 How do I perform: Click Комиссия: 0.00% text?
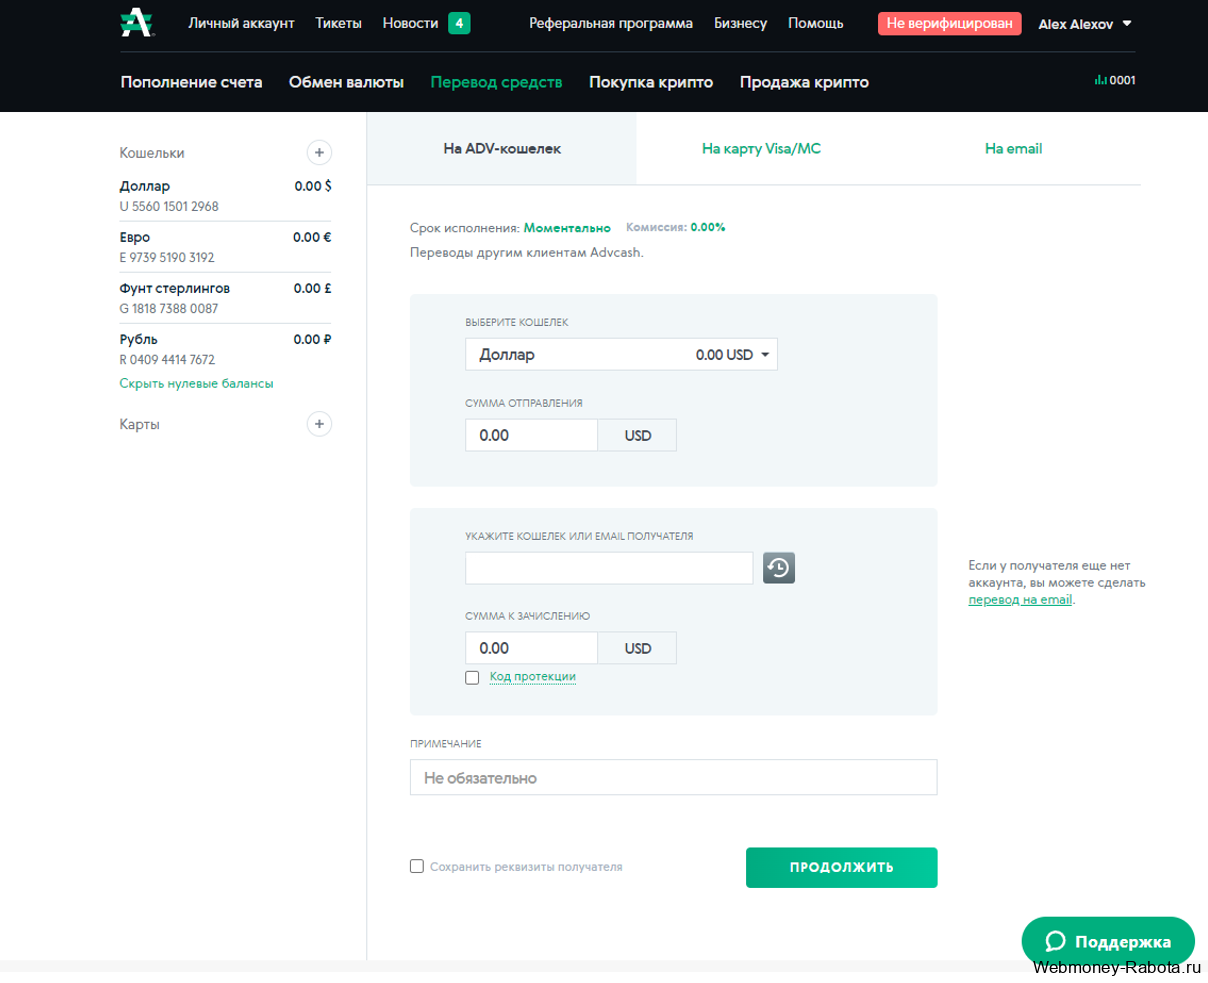tap(676, 227)
